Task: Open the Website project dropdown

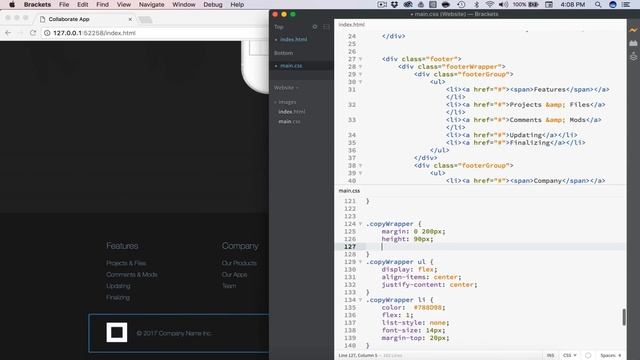Action: [286, 88]
